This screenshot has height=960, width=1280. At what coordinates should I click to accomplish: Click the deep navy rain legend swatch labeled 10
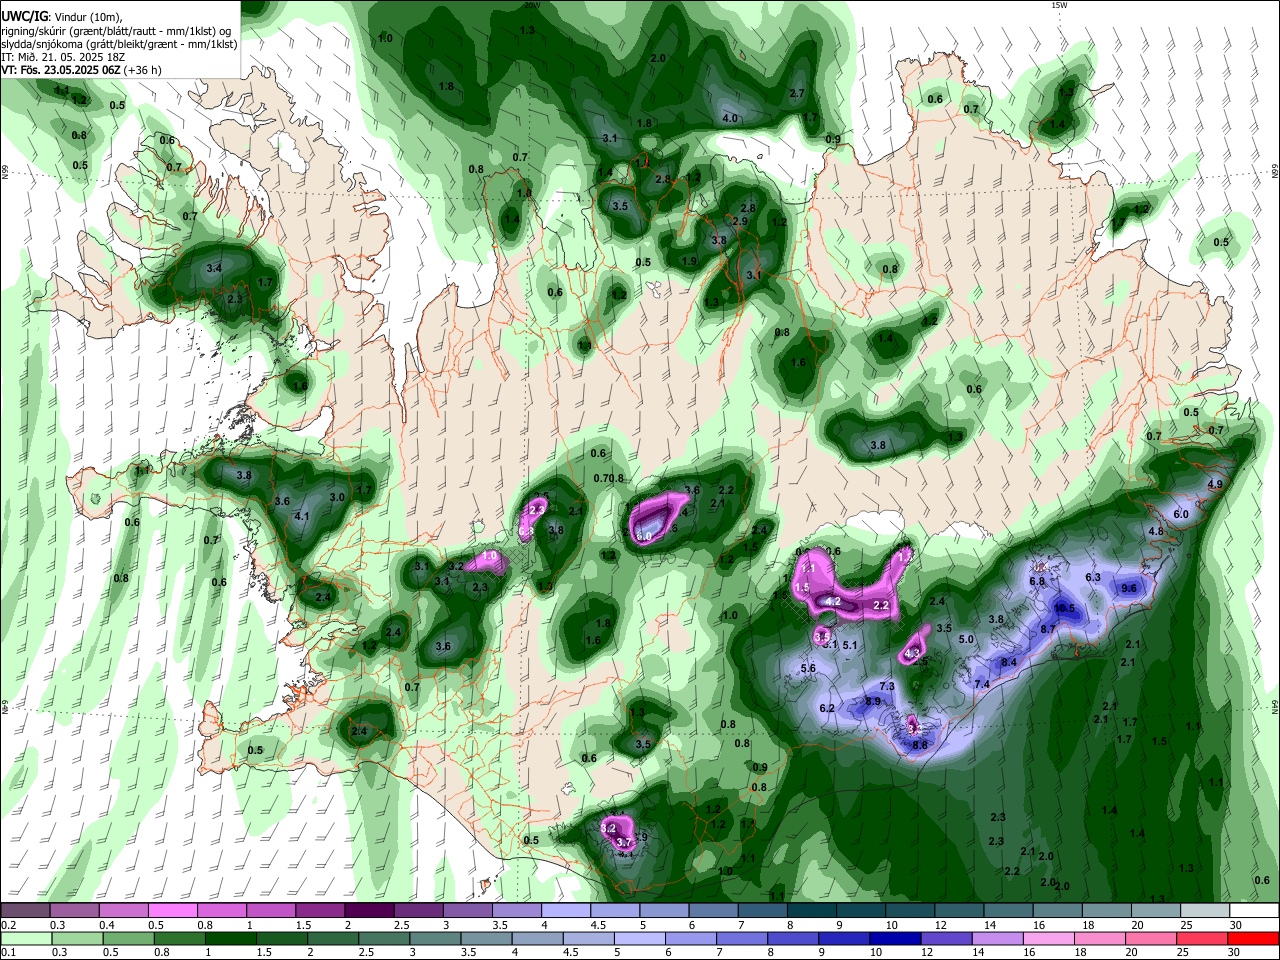click(896, 939)
